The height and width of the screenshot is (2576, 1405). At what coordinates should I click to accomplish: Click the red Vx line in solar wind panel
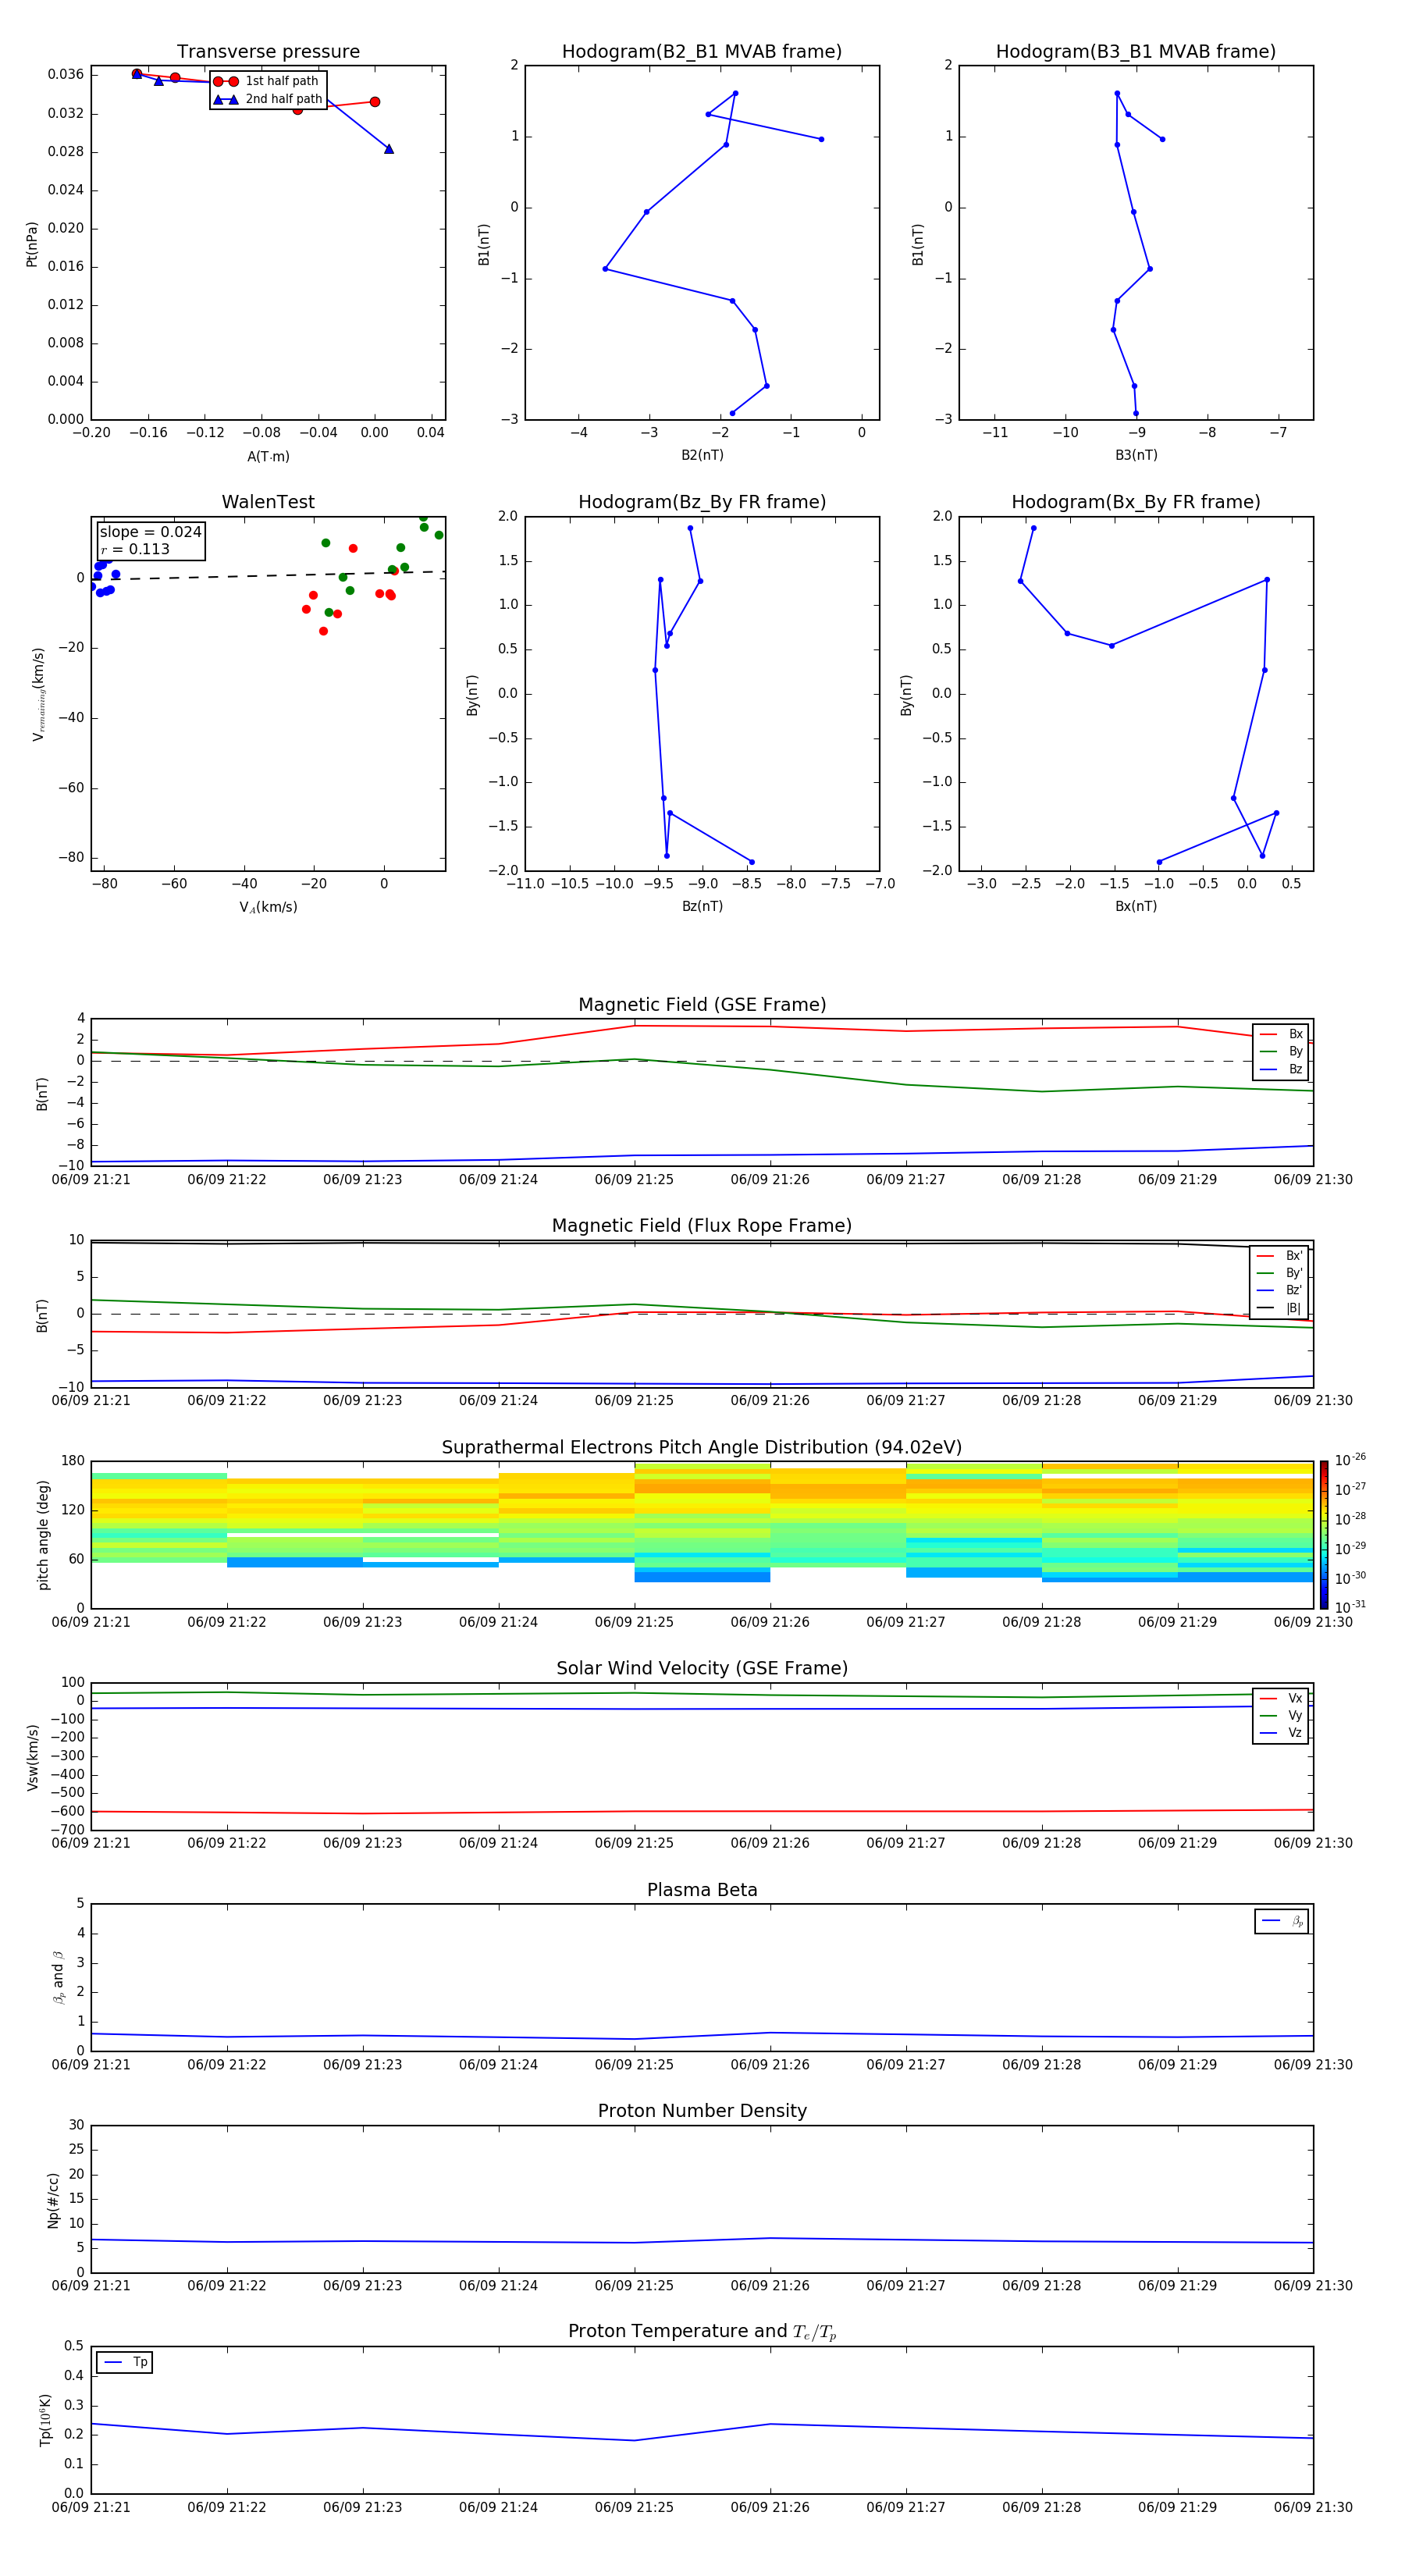coord(702,1811)
